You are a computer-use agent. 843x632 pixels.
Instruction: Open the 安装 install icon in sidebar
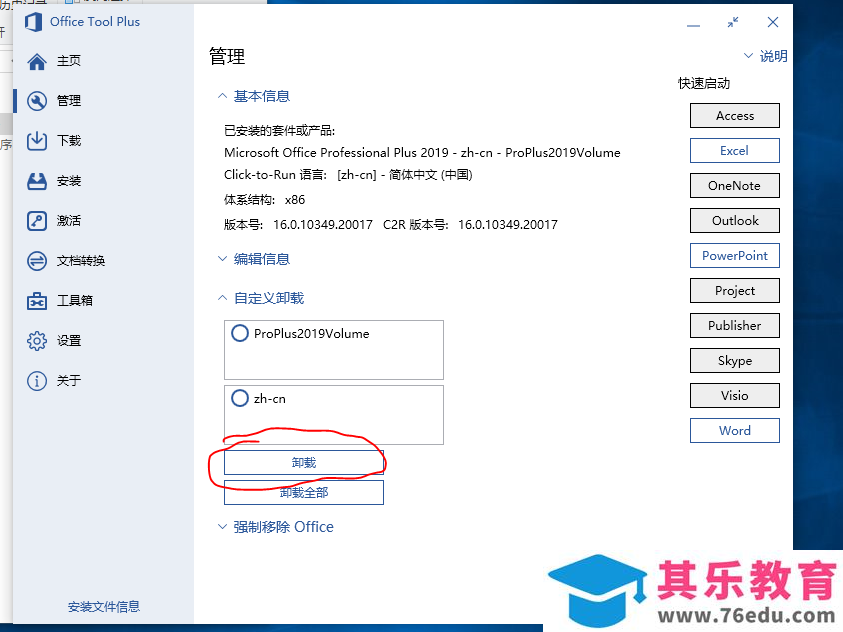click(x=37, y=181)
